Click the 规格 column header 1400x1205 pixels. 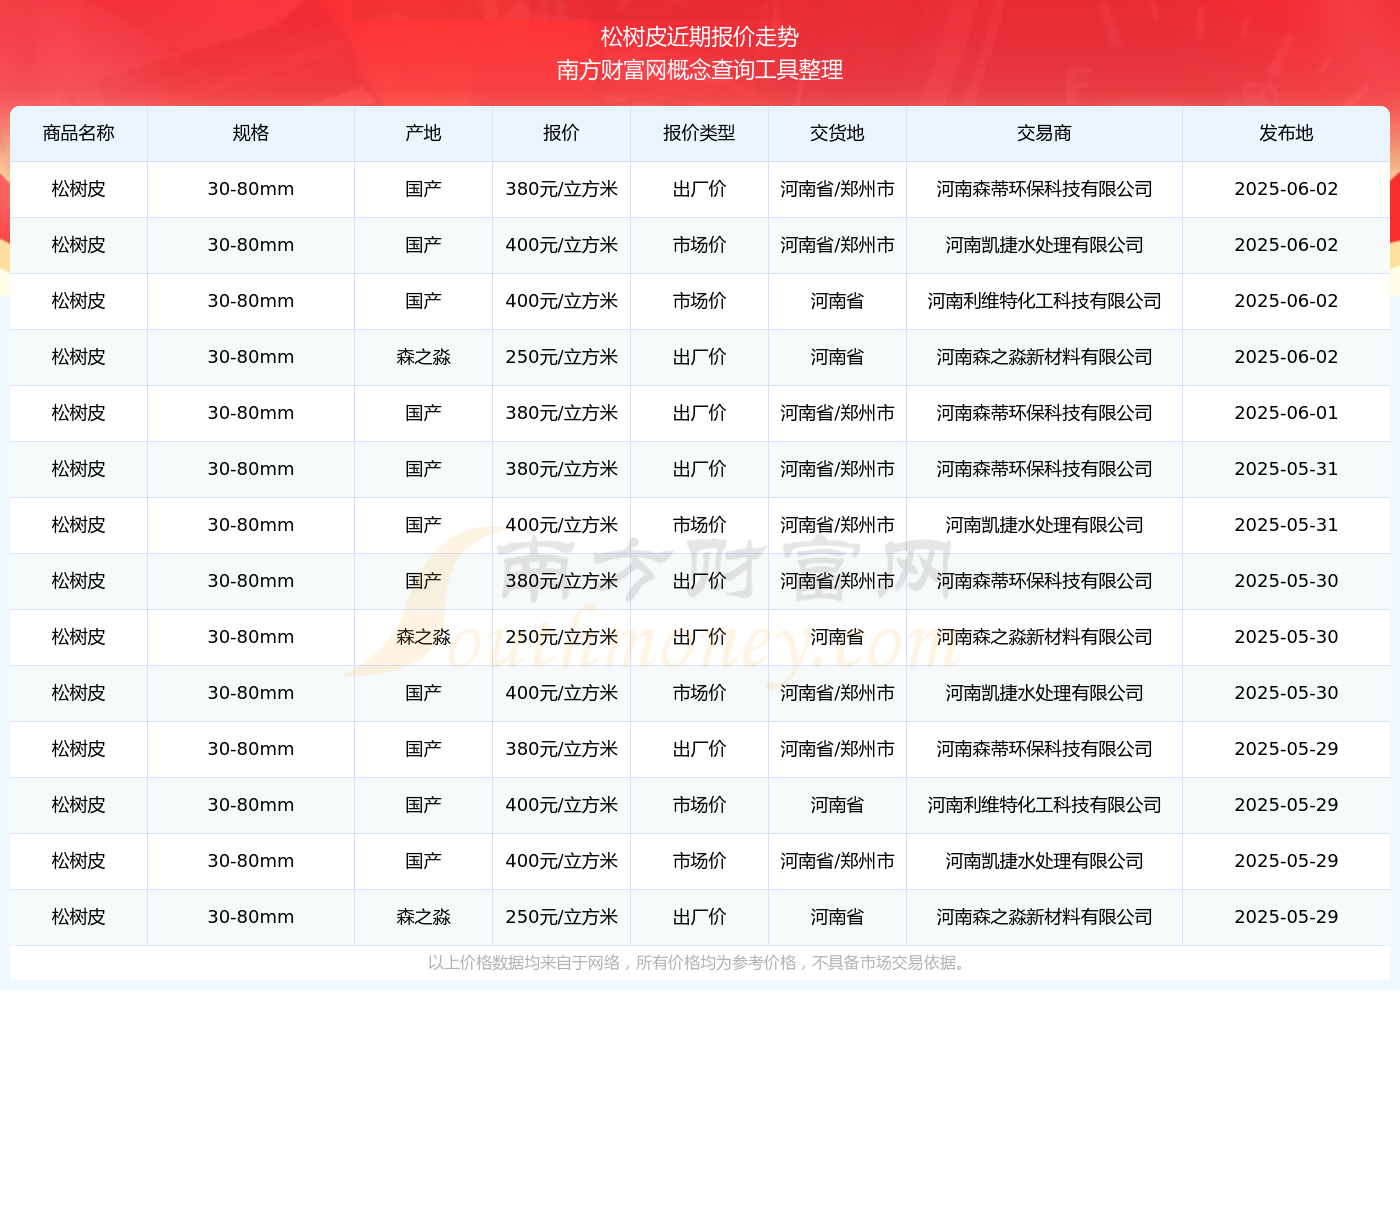click(x=251, y=133)
